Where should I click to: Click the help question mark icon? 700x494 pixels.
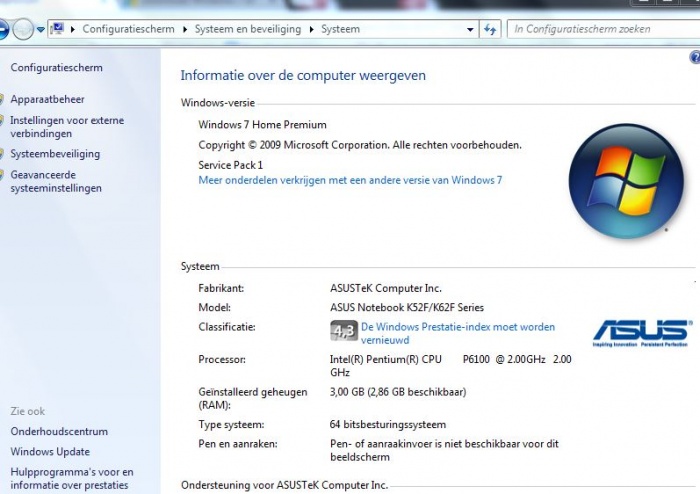tap(695, 58)
